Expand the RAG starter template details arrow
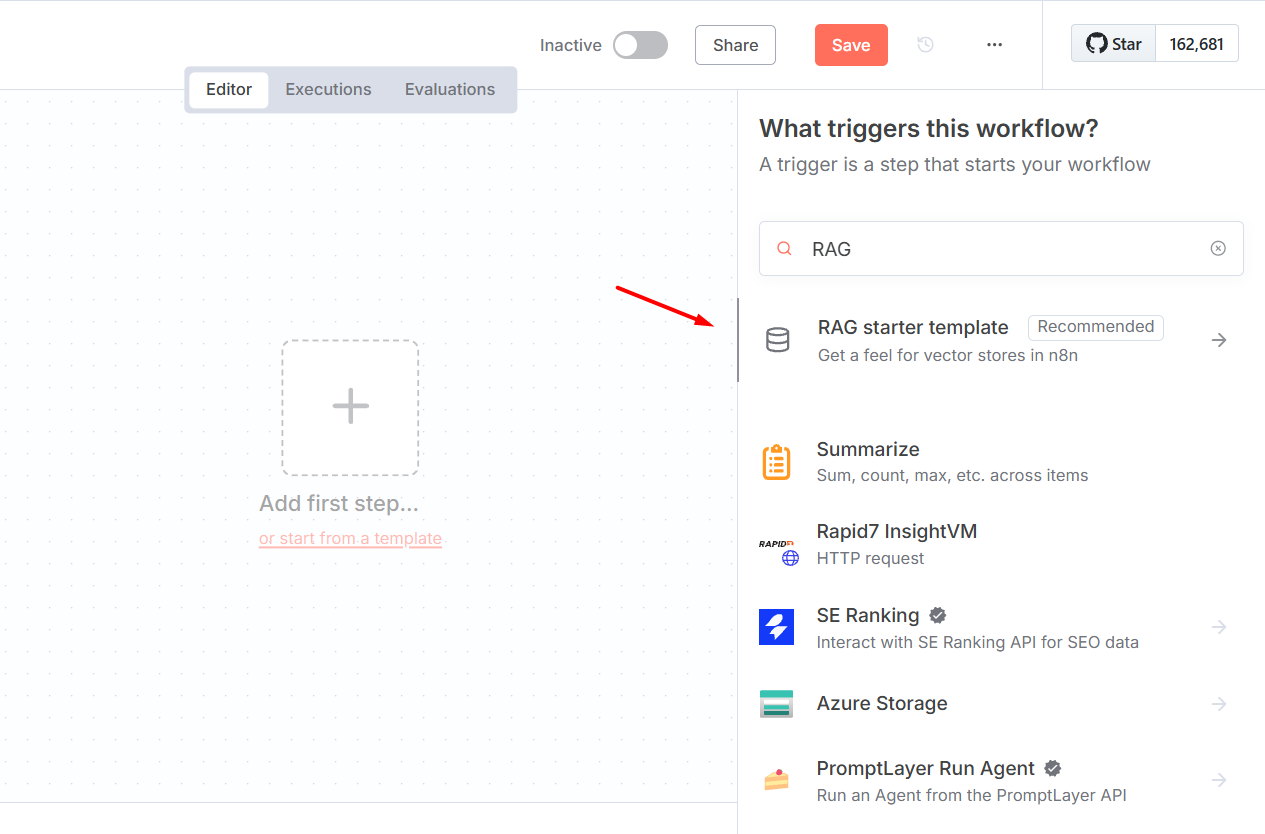 coord(1218,340)
